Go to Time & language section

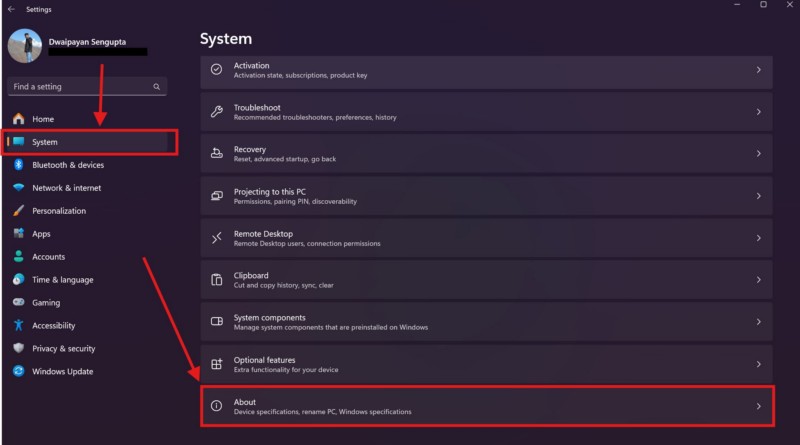point(62,280)
